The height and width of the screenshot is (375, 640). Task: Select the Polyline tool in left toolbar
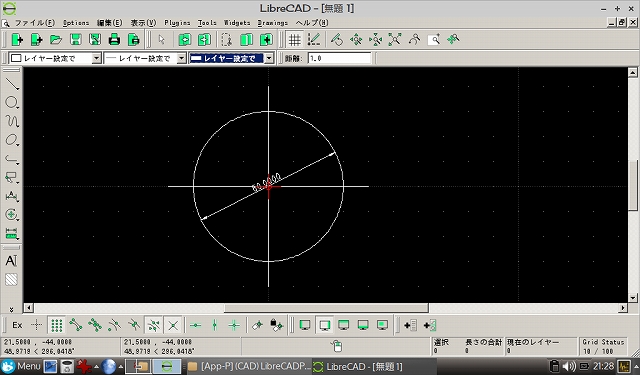coord(12,159)
